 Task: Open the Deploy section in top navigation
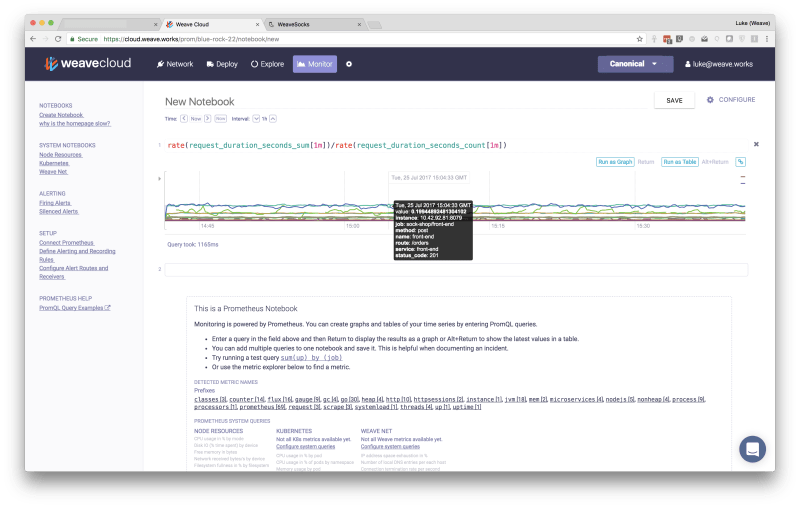click(x=222, y=64)
